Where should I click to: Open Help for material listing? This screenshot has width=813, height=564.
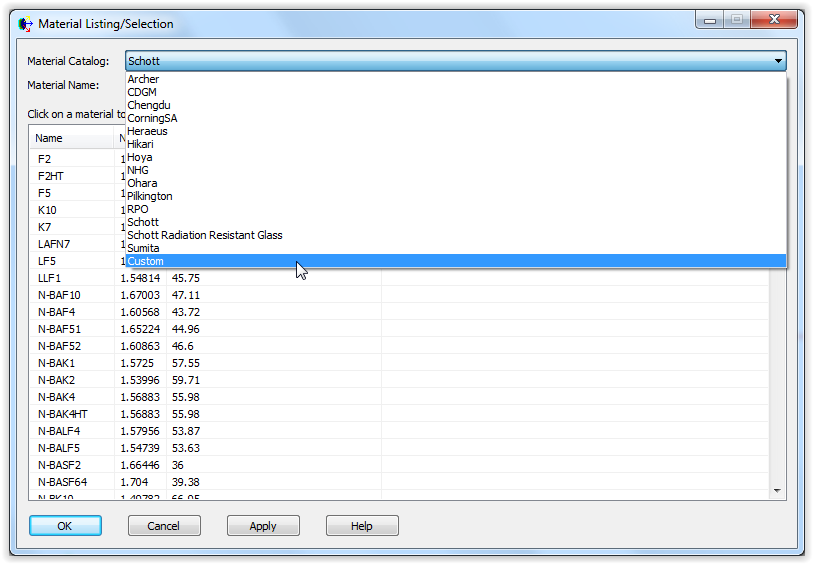tap(362, 526)
